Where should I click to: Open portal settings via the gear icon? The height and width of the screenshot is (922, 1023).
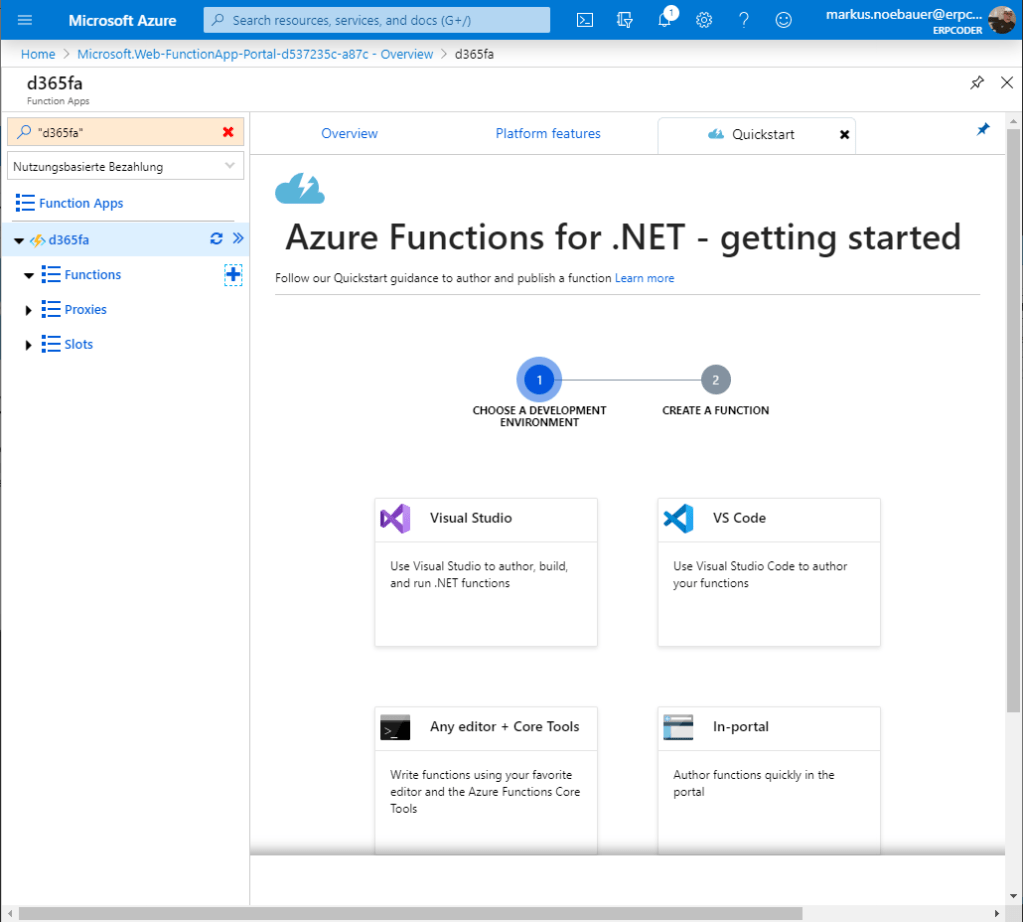coord(704,19)
